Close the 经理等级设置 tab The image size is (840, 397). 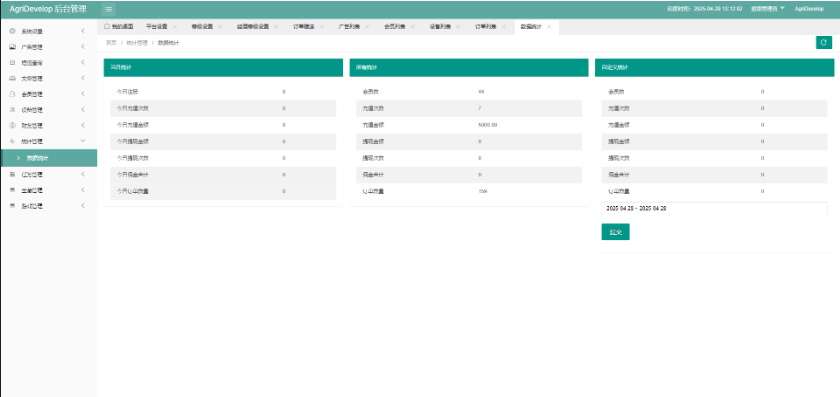tap(276, 26)
